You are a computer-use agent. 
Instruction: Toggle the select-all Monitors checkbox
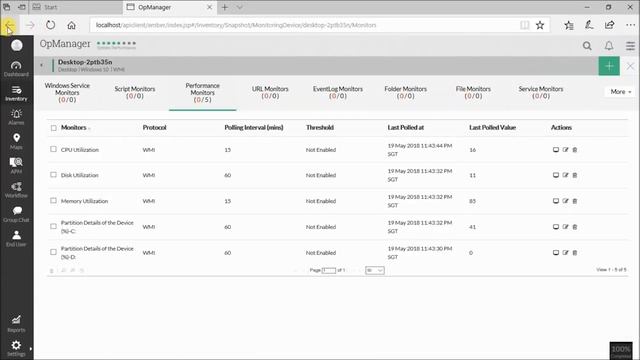pyautogui.click(x=53, y=128)
